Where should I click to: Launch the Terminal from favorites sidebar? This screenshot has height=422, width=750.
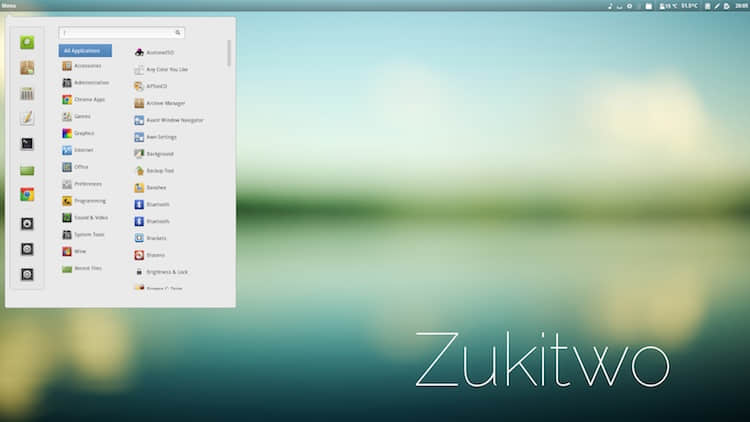tap(27, 144)
